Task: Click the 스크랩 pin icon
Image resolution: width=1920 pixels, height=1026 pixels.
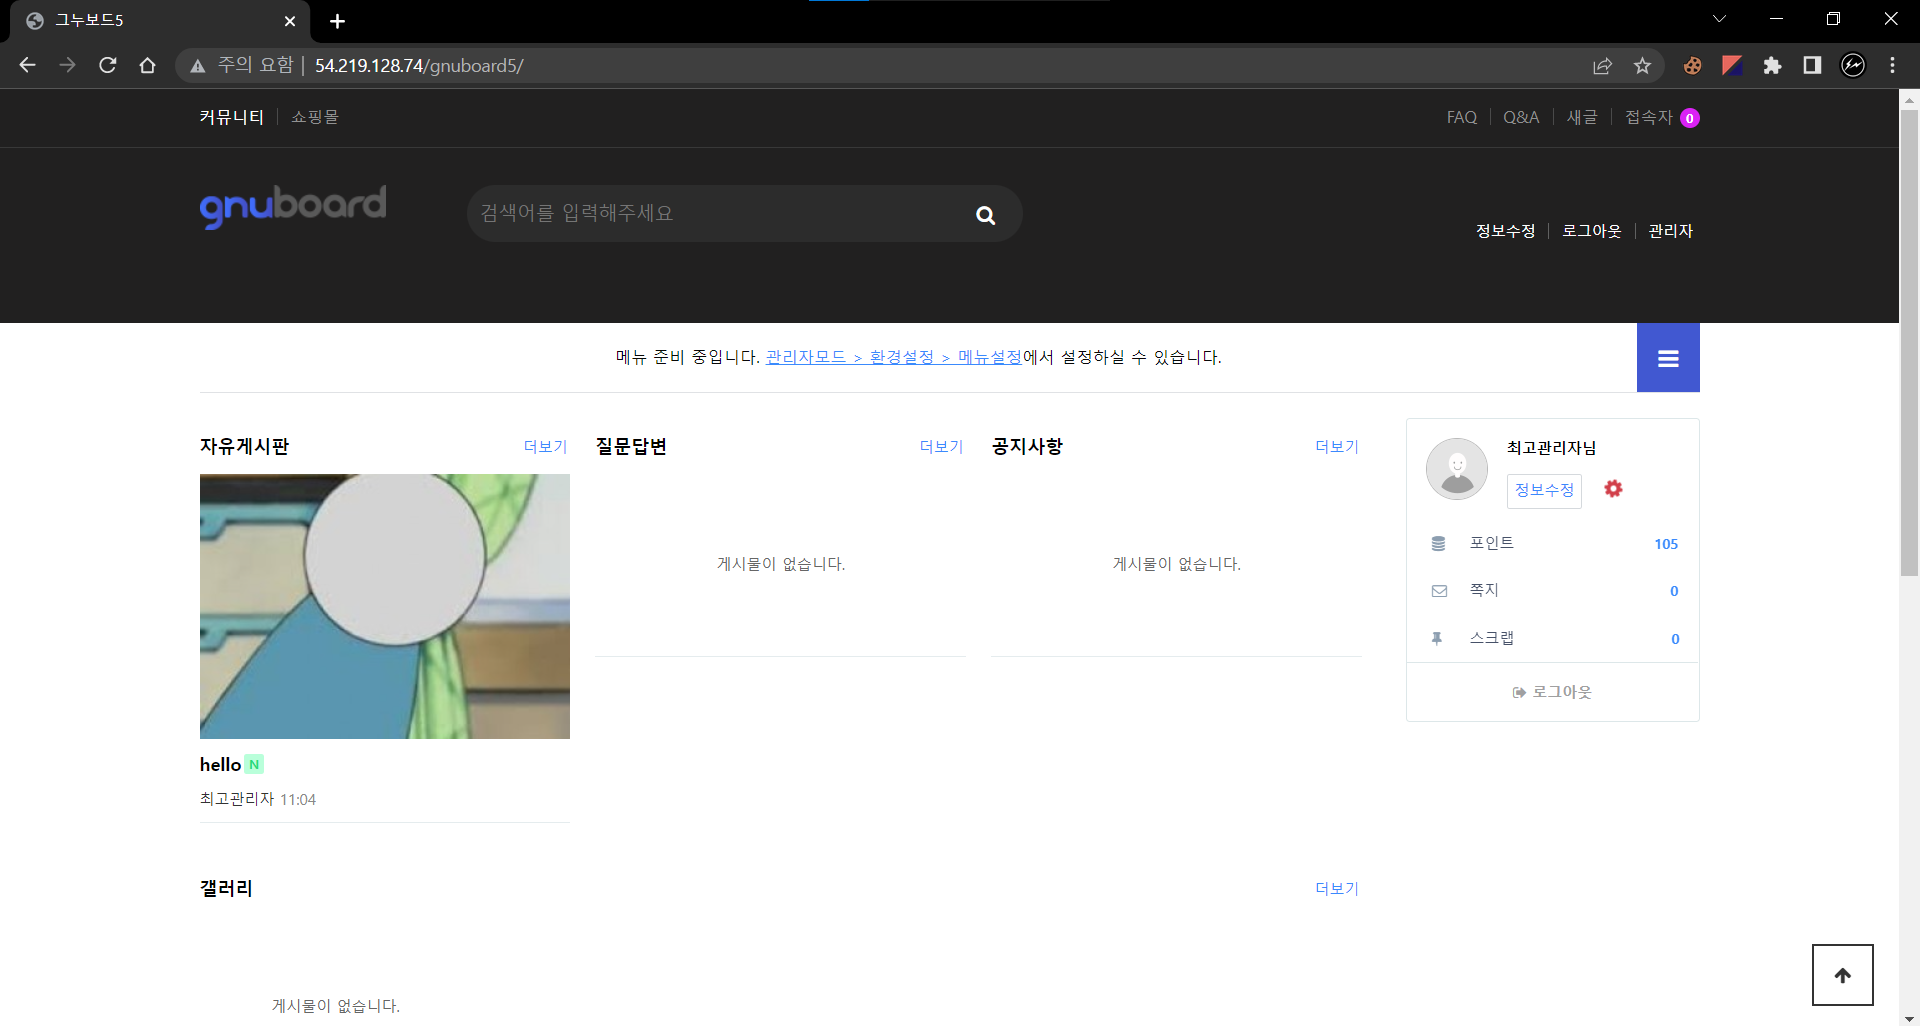Action: coord(1437,638)
